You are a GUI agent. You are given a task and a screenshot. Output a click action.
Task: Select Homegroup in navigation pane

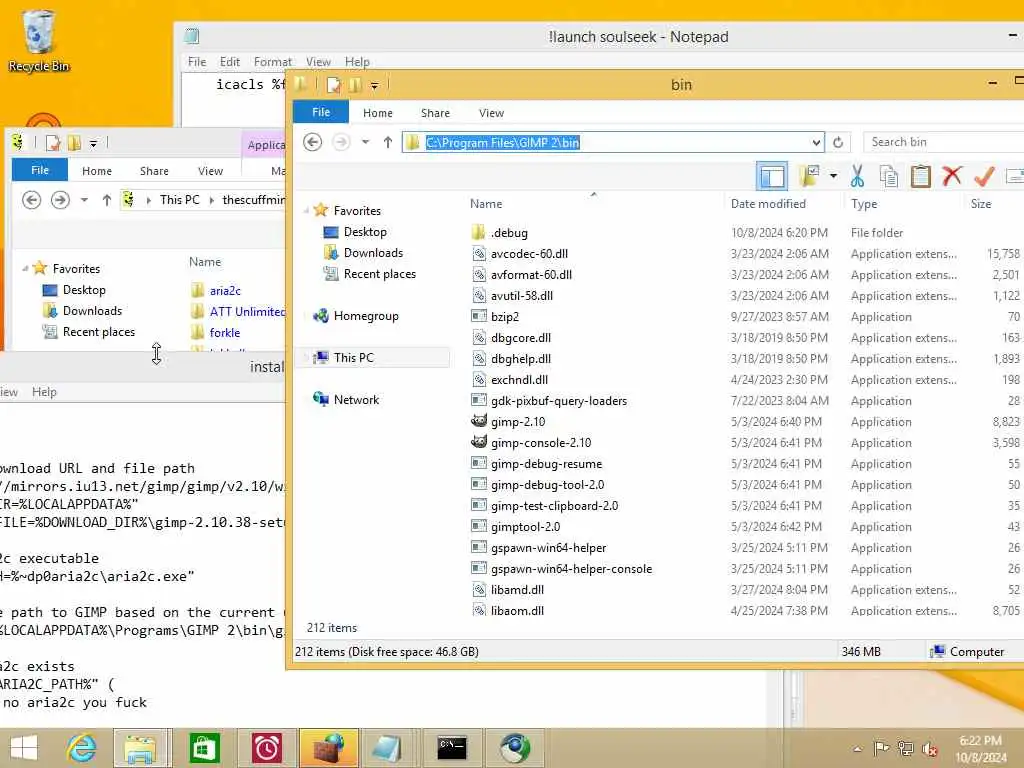click(x=366, y=316)
